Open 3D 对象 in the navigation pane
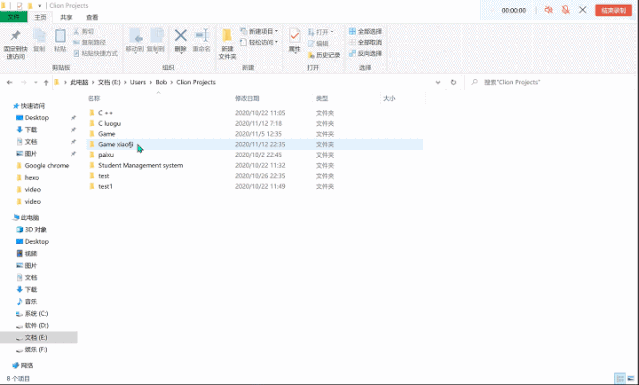The height and width of the screenshot is (385, 639). [35, 230]
